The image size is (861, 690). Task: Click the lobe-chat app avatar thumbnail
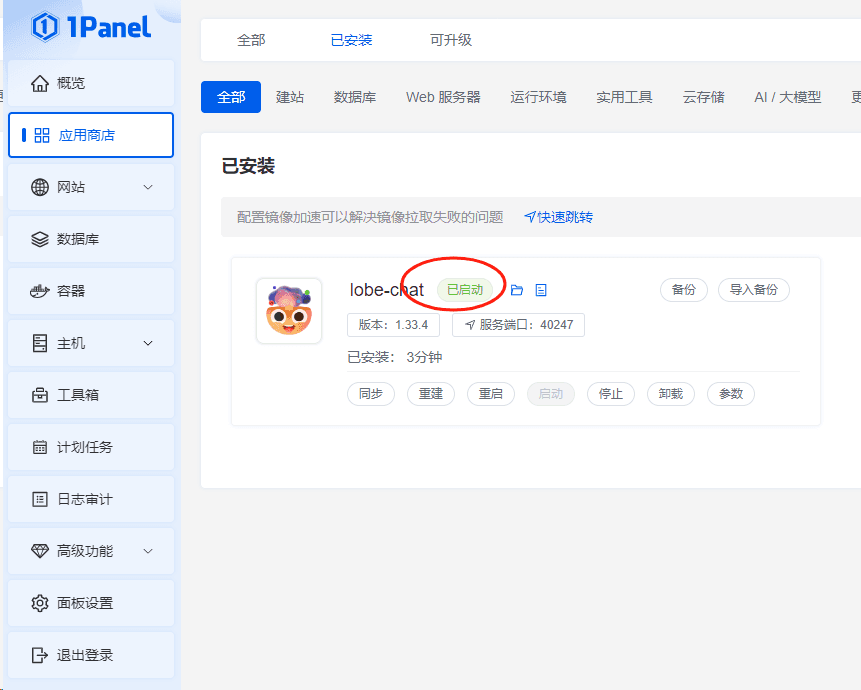(289, 311)
